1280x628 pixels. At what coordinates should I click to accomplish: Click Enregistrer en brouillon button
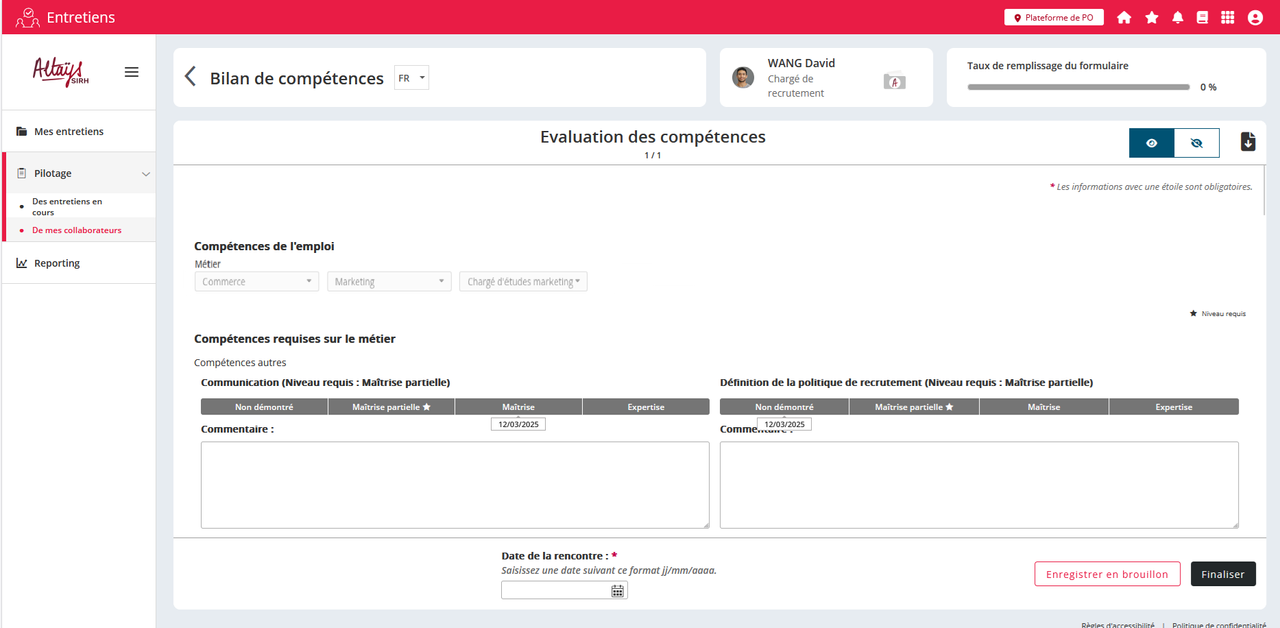click(x=1106, y=574)
